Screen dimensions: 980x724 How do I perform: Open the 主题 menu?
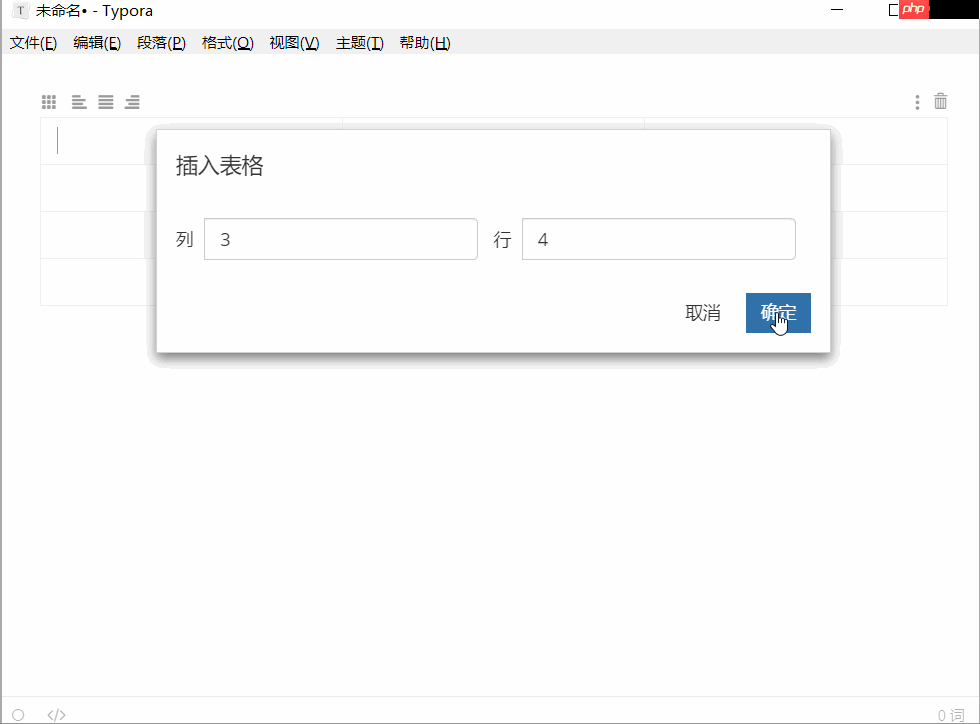[x=359, y=43]
